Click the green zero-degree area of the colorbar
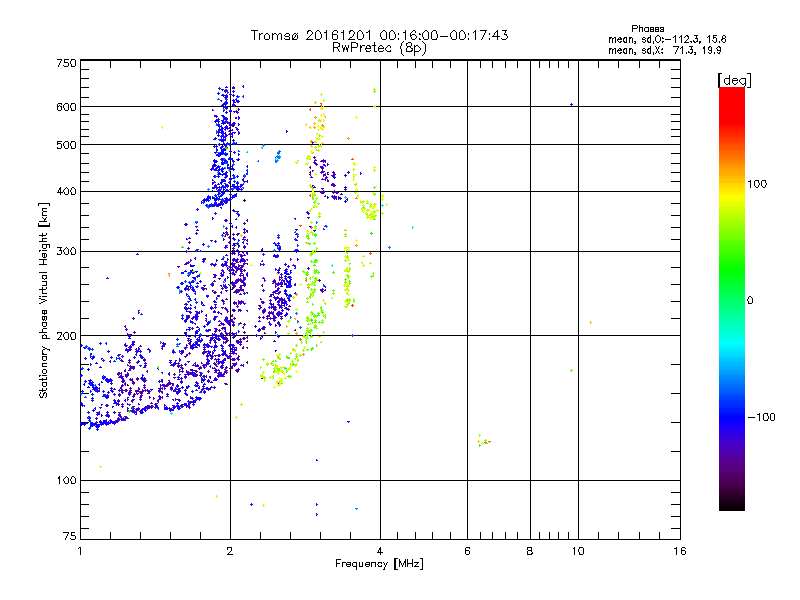Viewport: 800px width, 600px height. (x=732, y=300)
